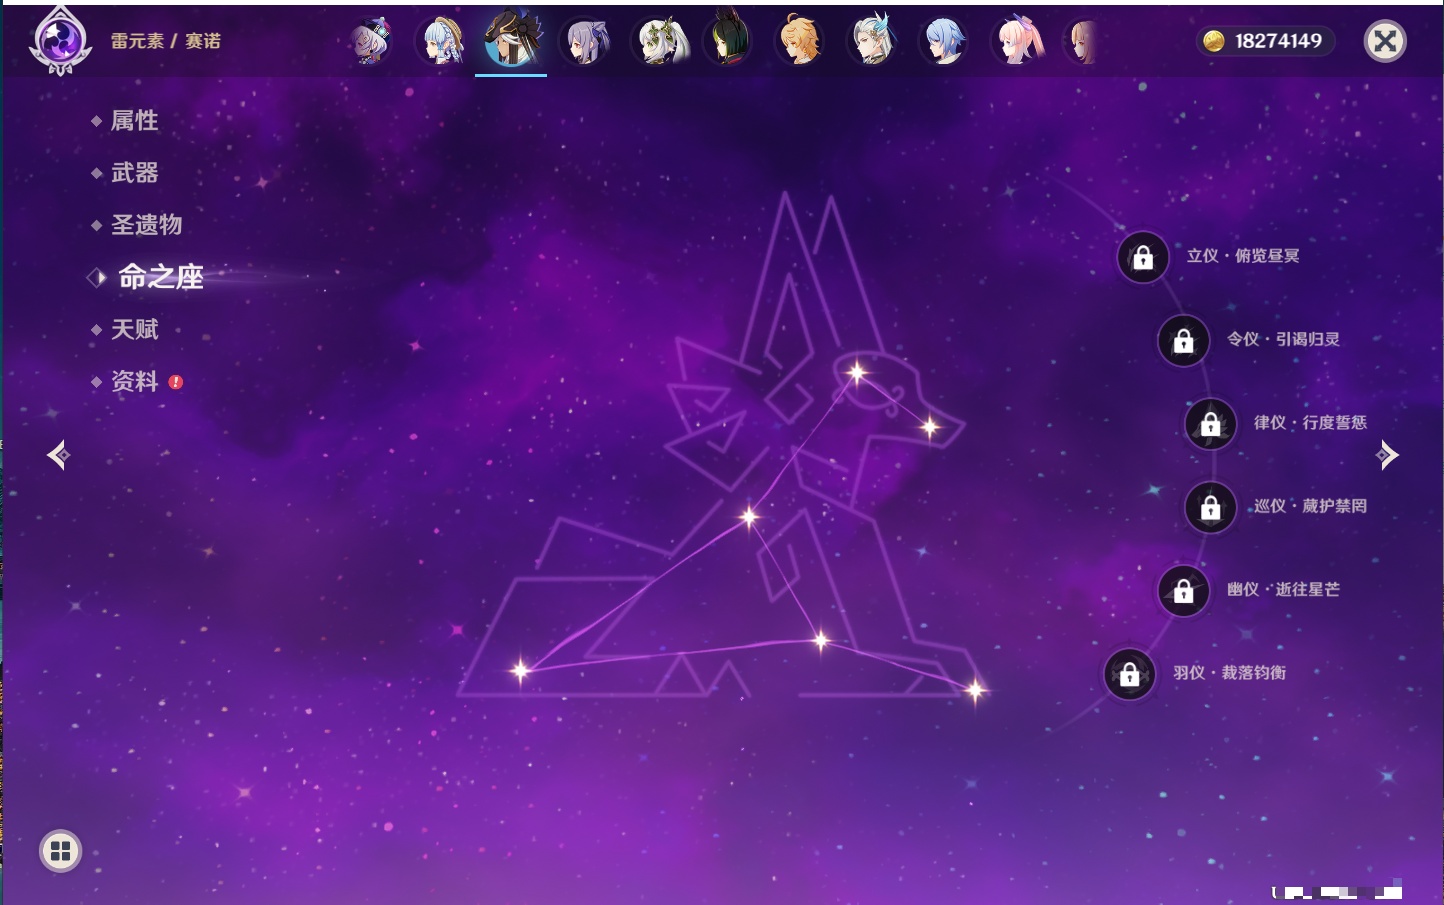The height and width of the screenshot is (905, 1444).
Task: Select the white-haired character with green leaf ornament
Action: (659, 42)
